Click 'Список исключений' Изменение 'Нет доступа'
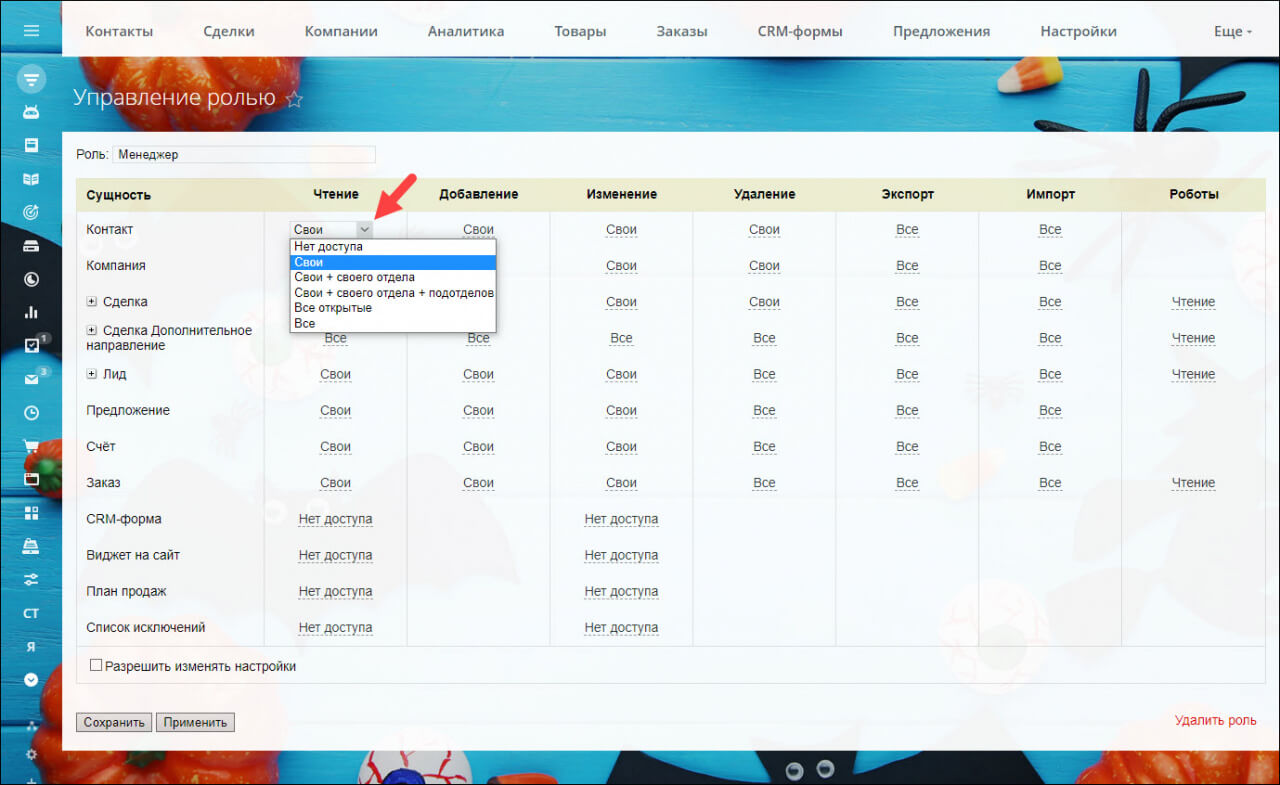 621,627
